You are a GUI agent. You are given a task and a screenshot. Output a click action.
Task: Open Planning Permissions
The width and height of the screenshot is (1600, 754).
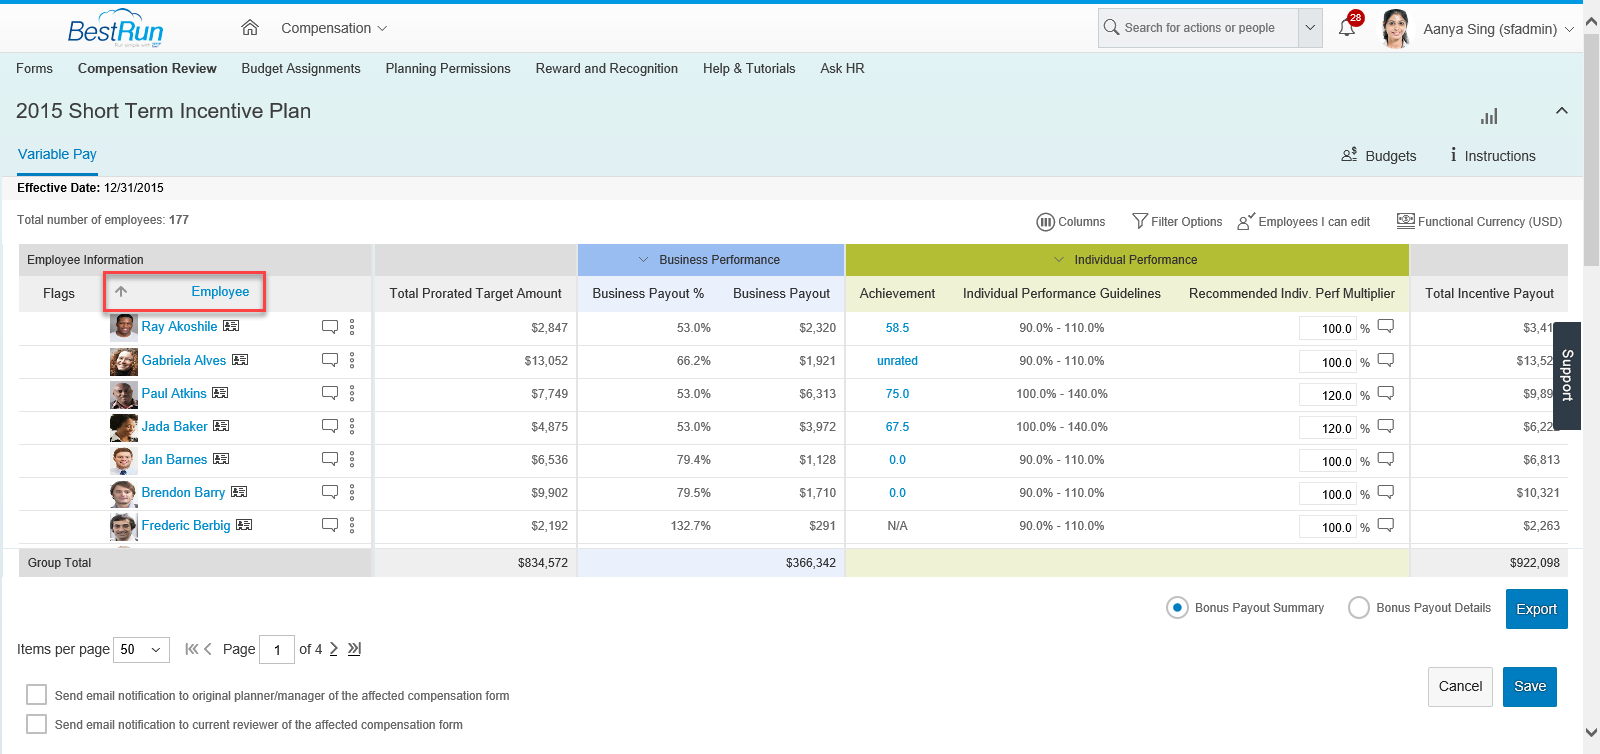click(448, 68)
